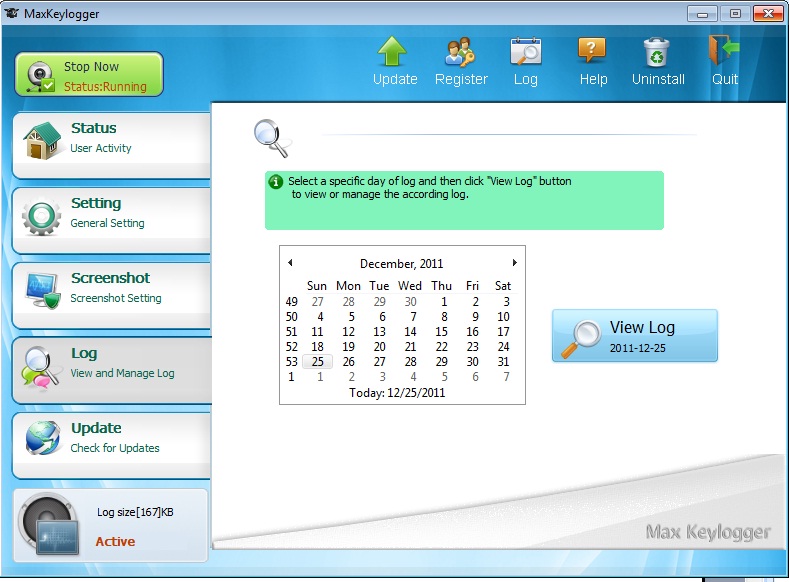Click the Status house icon

42,141
